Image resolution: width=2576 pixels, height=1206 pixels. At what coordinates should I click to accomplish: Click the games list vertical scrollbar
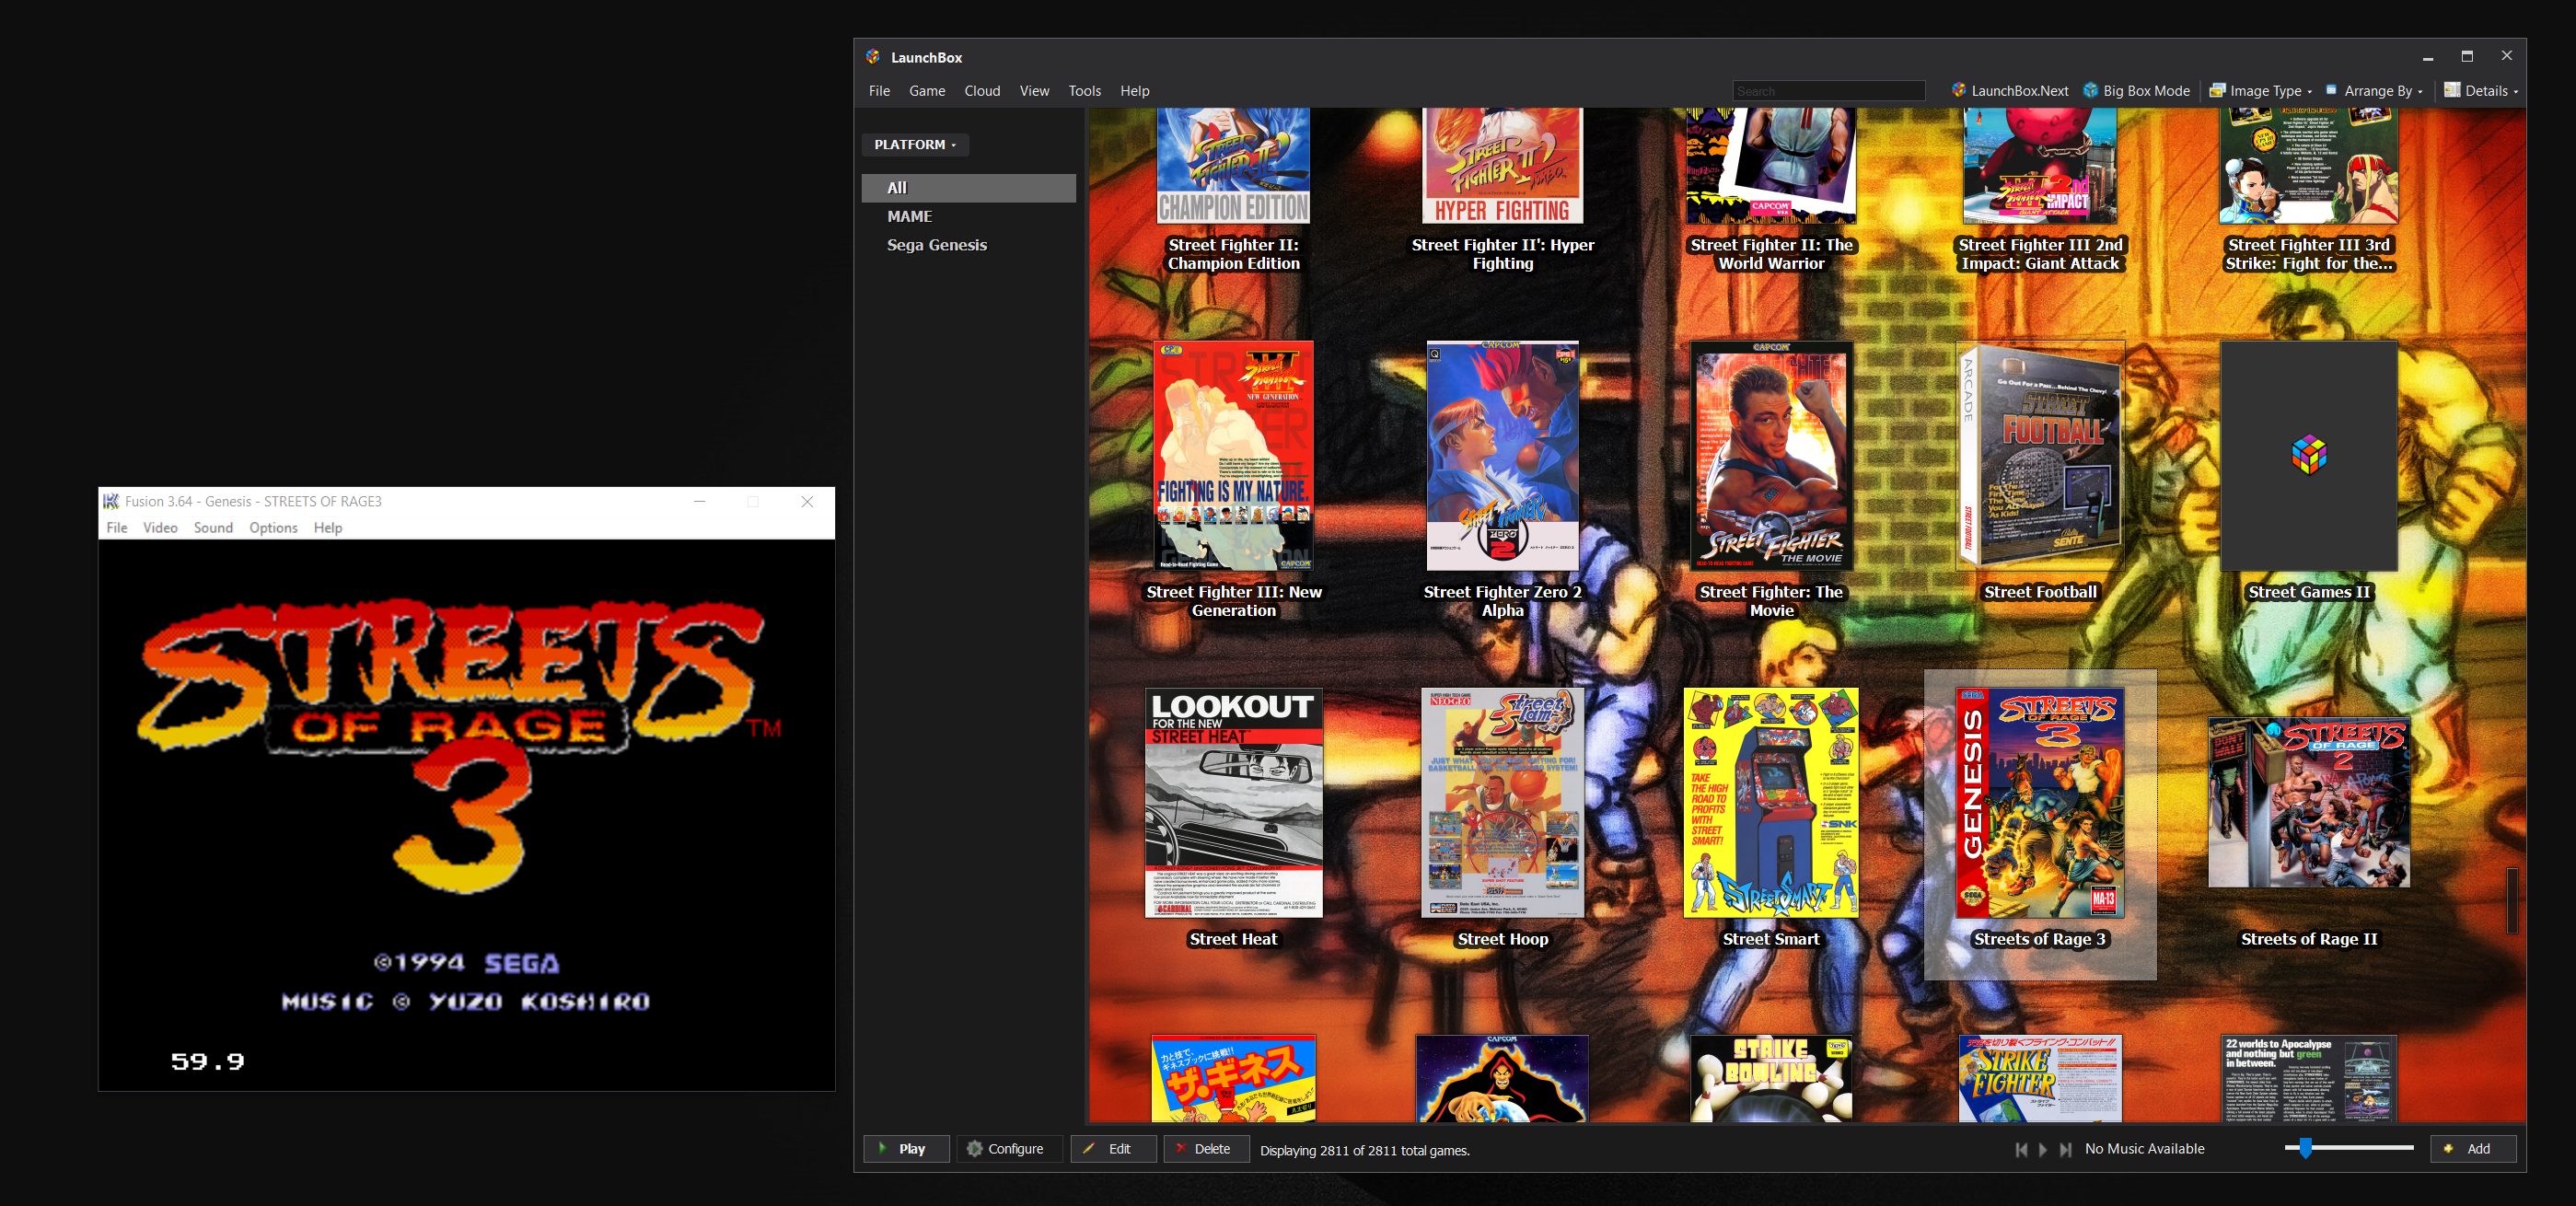tap(2511, 900)
